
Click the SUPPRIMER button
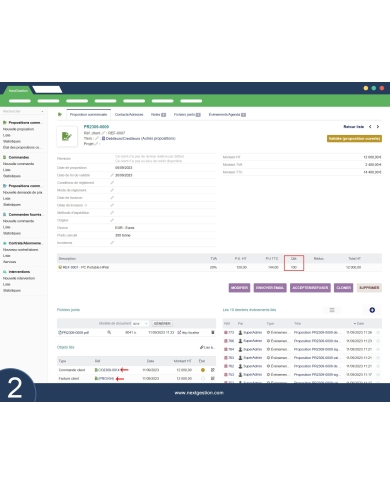(369, 288)
